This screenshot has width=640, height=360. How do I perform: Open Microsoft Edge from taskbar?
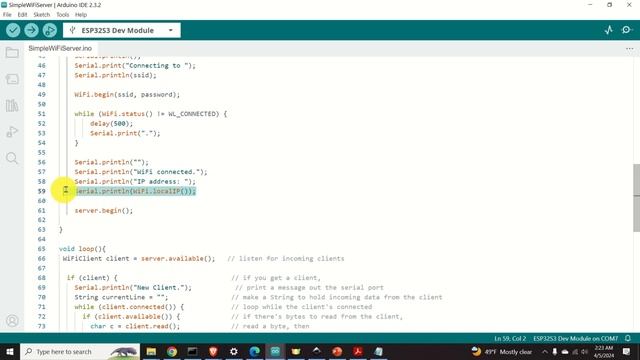point(255,351)
